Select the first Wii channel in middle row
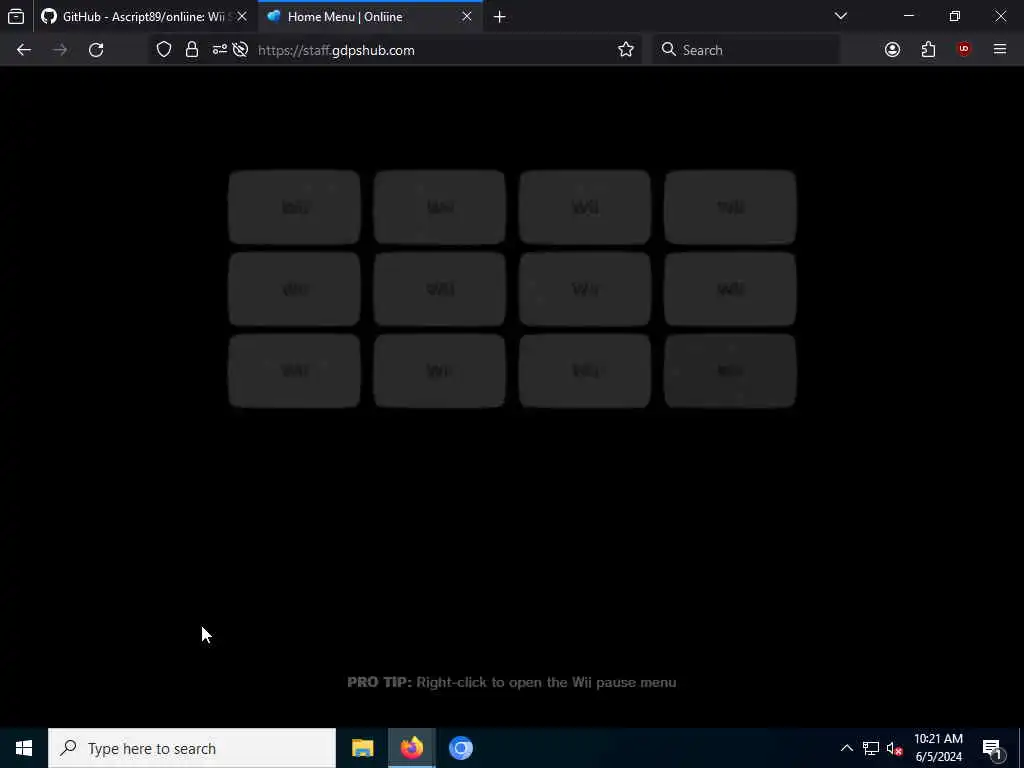Image resolution: width=1024 pixels, height=768 pixels. point(294,289)
